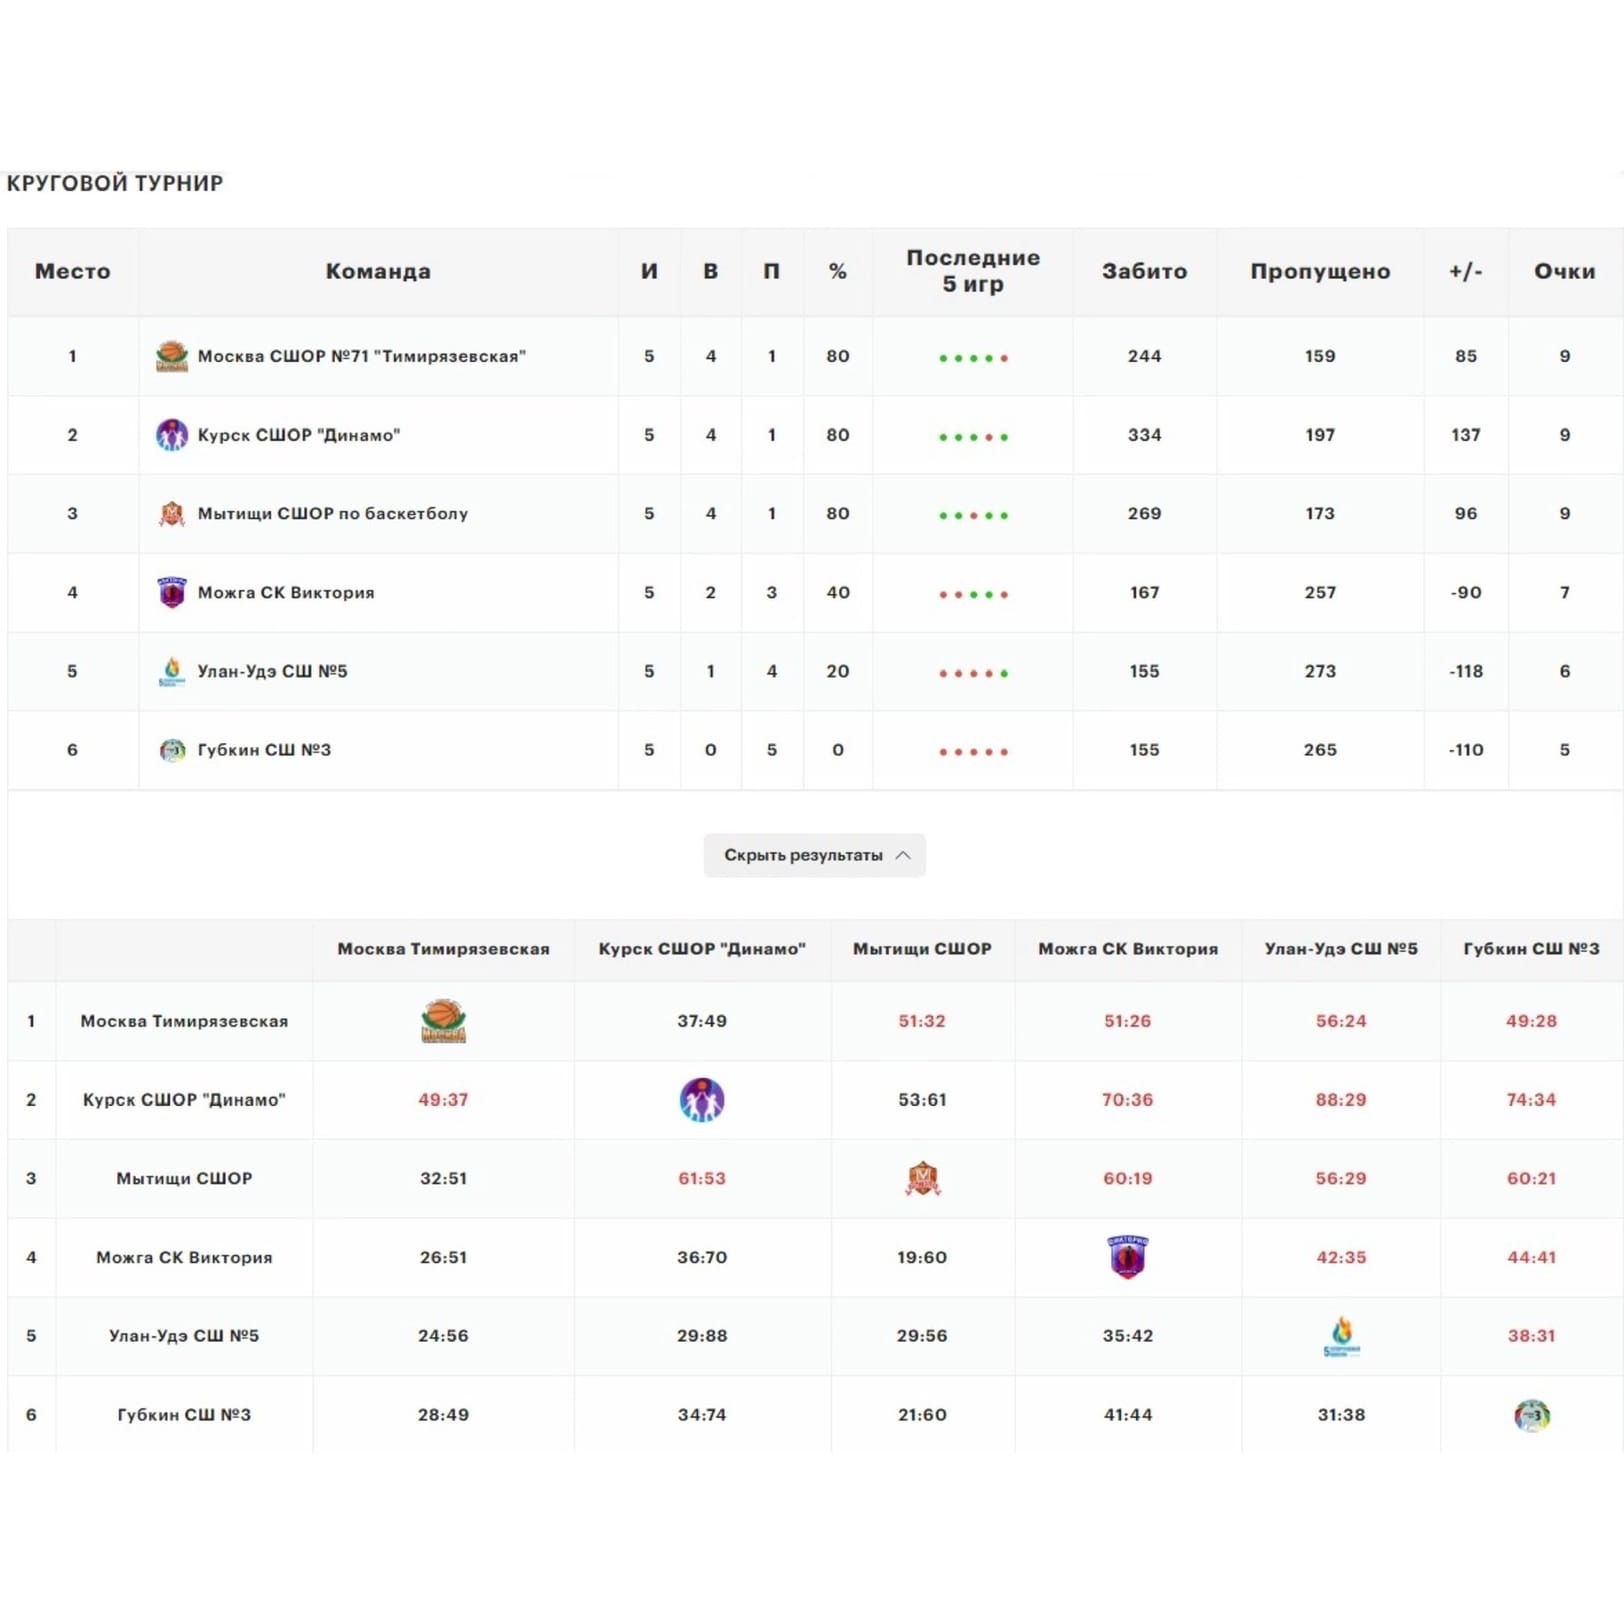Click score 51:32 Moscow versus Mytishchi

click(922, 1021)
